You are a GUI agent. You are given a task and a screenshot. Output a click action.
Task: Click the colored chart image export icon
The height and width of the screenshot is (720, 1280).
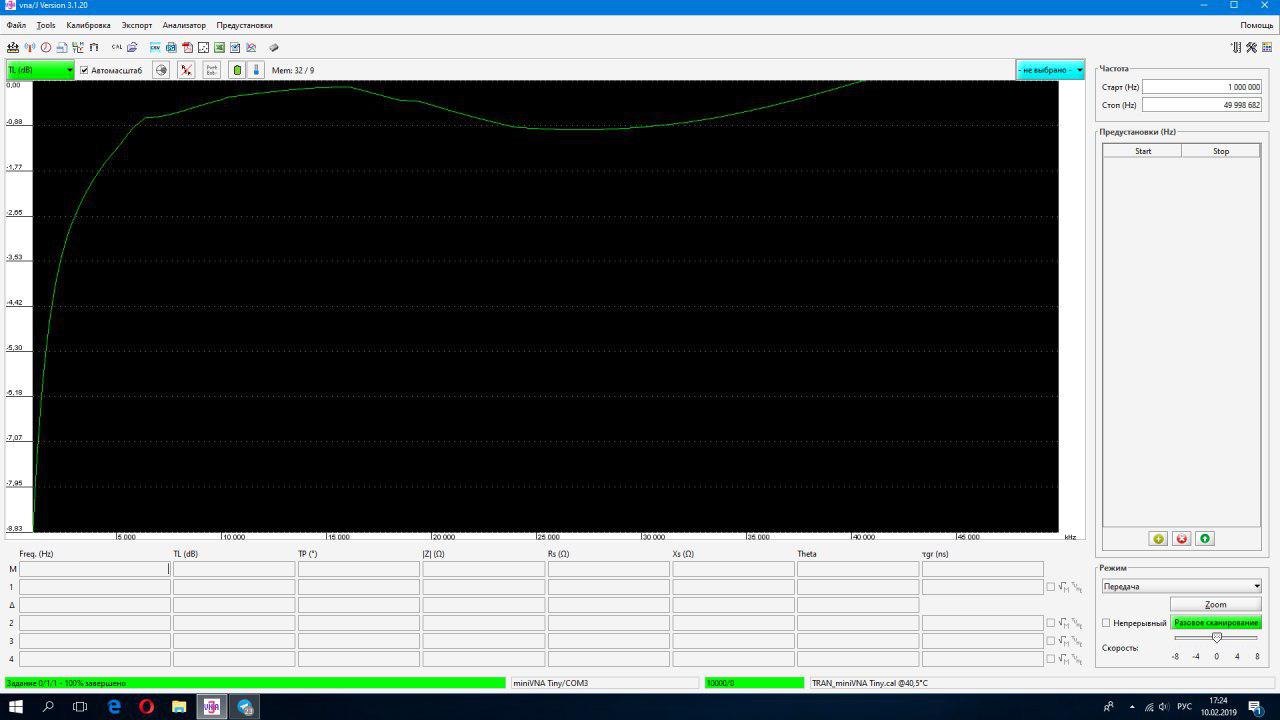pyautogui.click(x=251, y=47)
